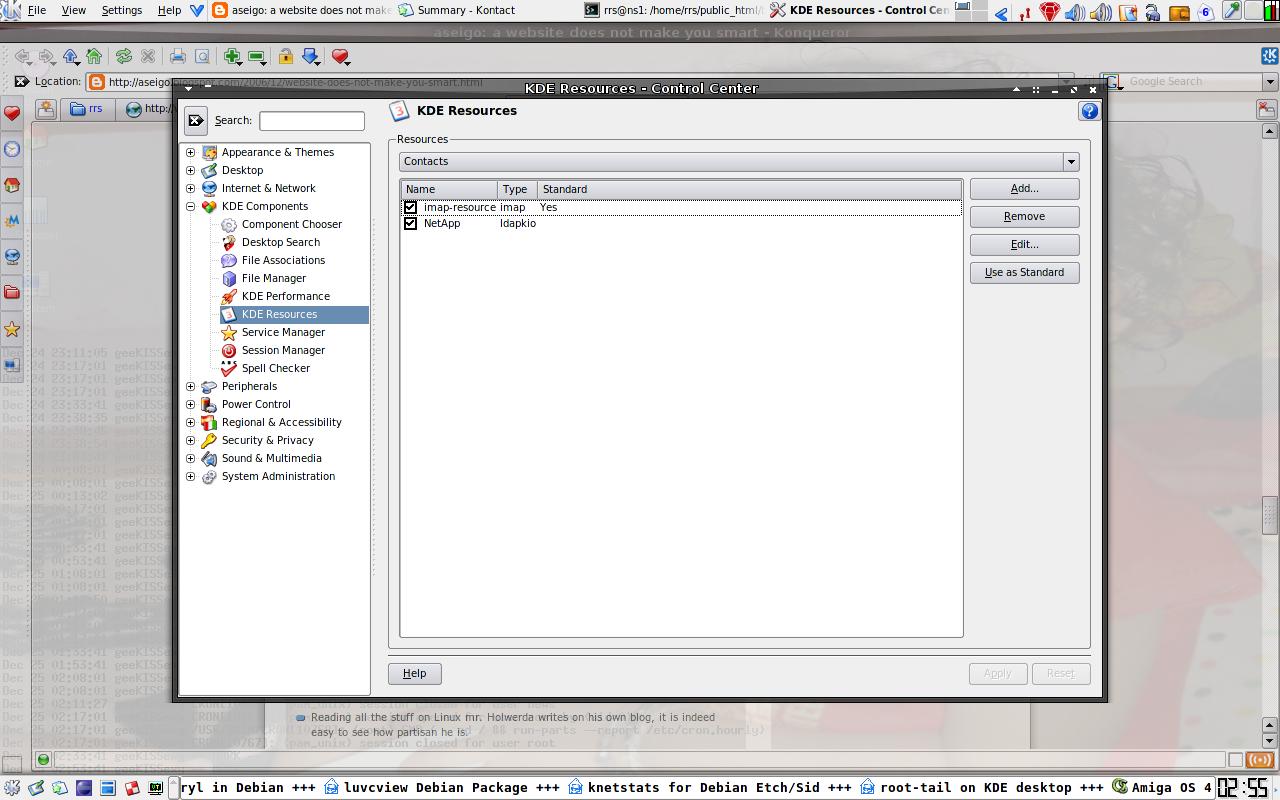
Task: Reload the page in Konqueror
Action: click(124, 57)
